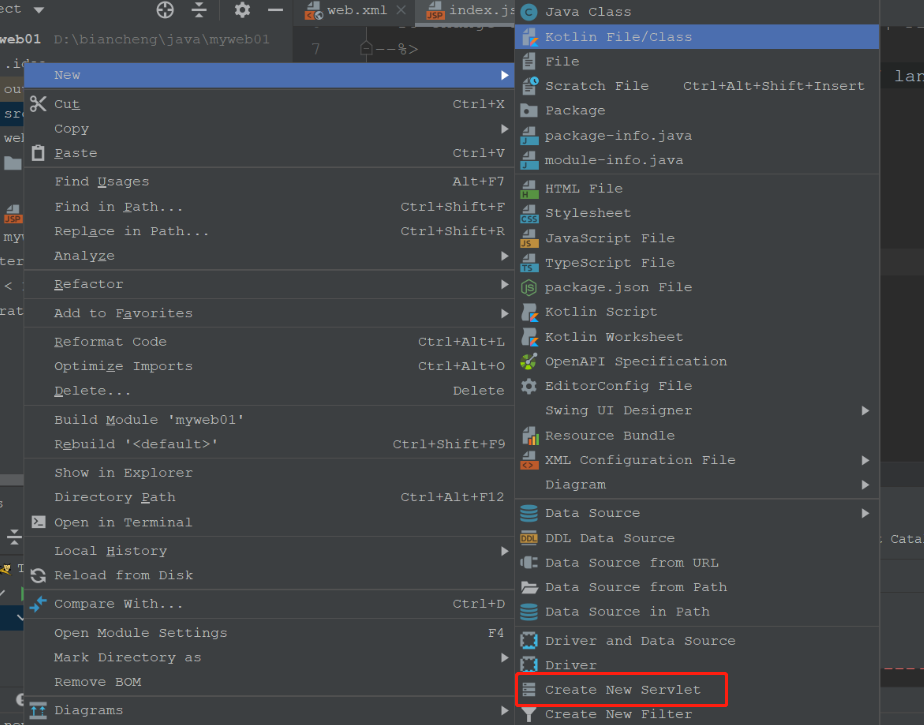Expand the Diagram submenu arrow
Screen dimensions: 924x725
pyautogui.click(x=865, y=485)
